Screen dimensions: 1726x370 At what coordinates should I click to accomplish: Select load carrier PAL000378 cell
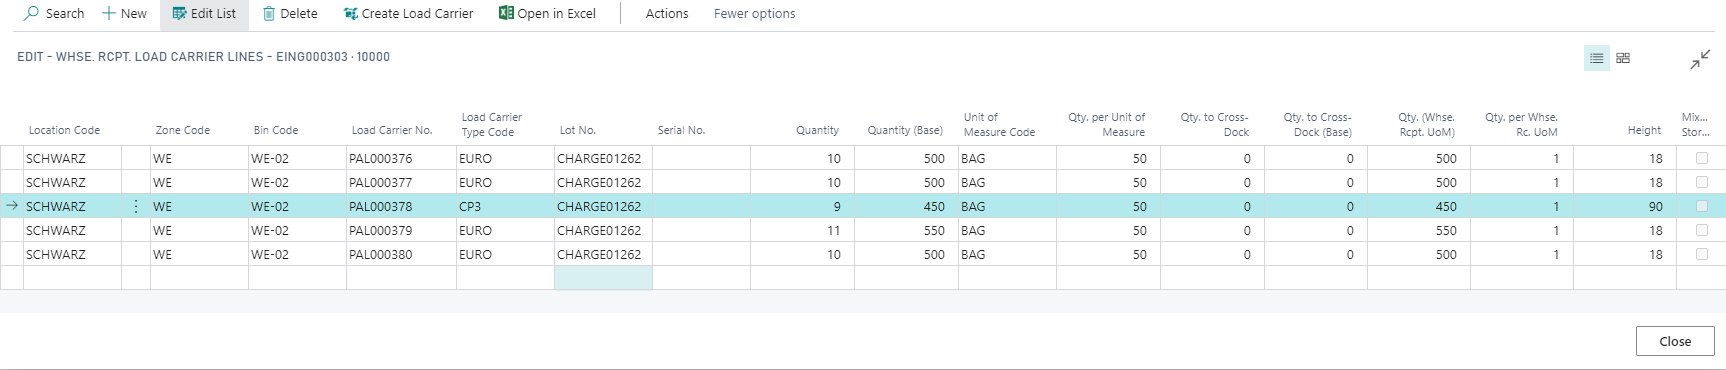[401, 206]
